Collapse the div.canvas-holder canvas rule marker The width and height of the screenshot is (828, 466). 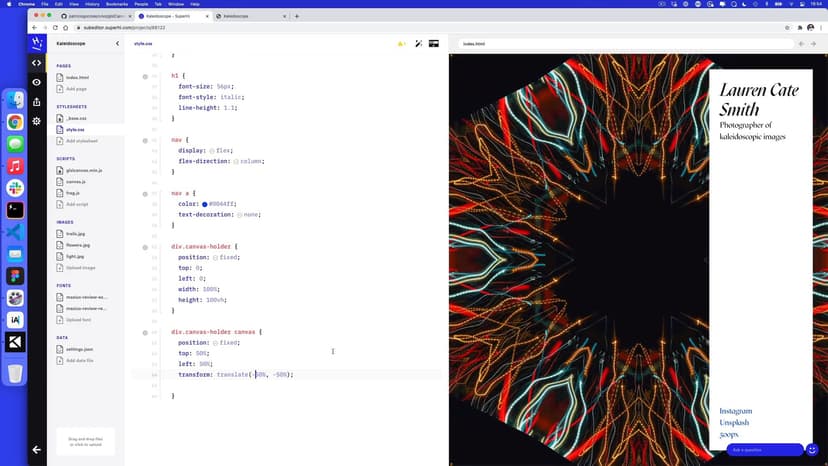coord(145,332)
